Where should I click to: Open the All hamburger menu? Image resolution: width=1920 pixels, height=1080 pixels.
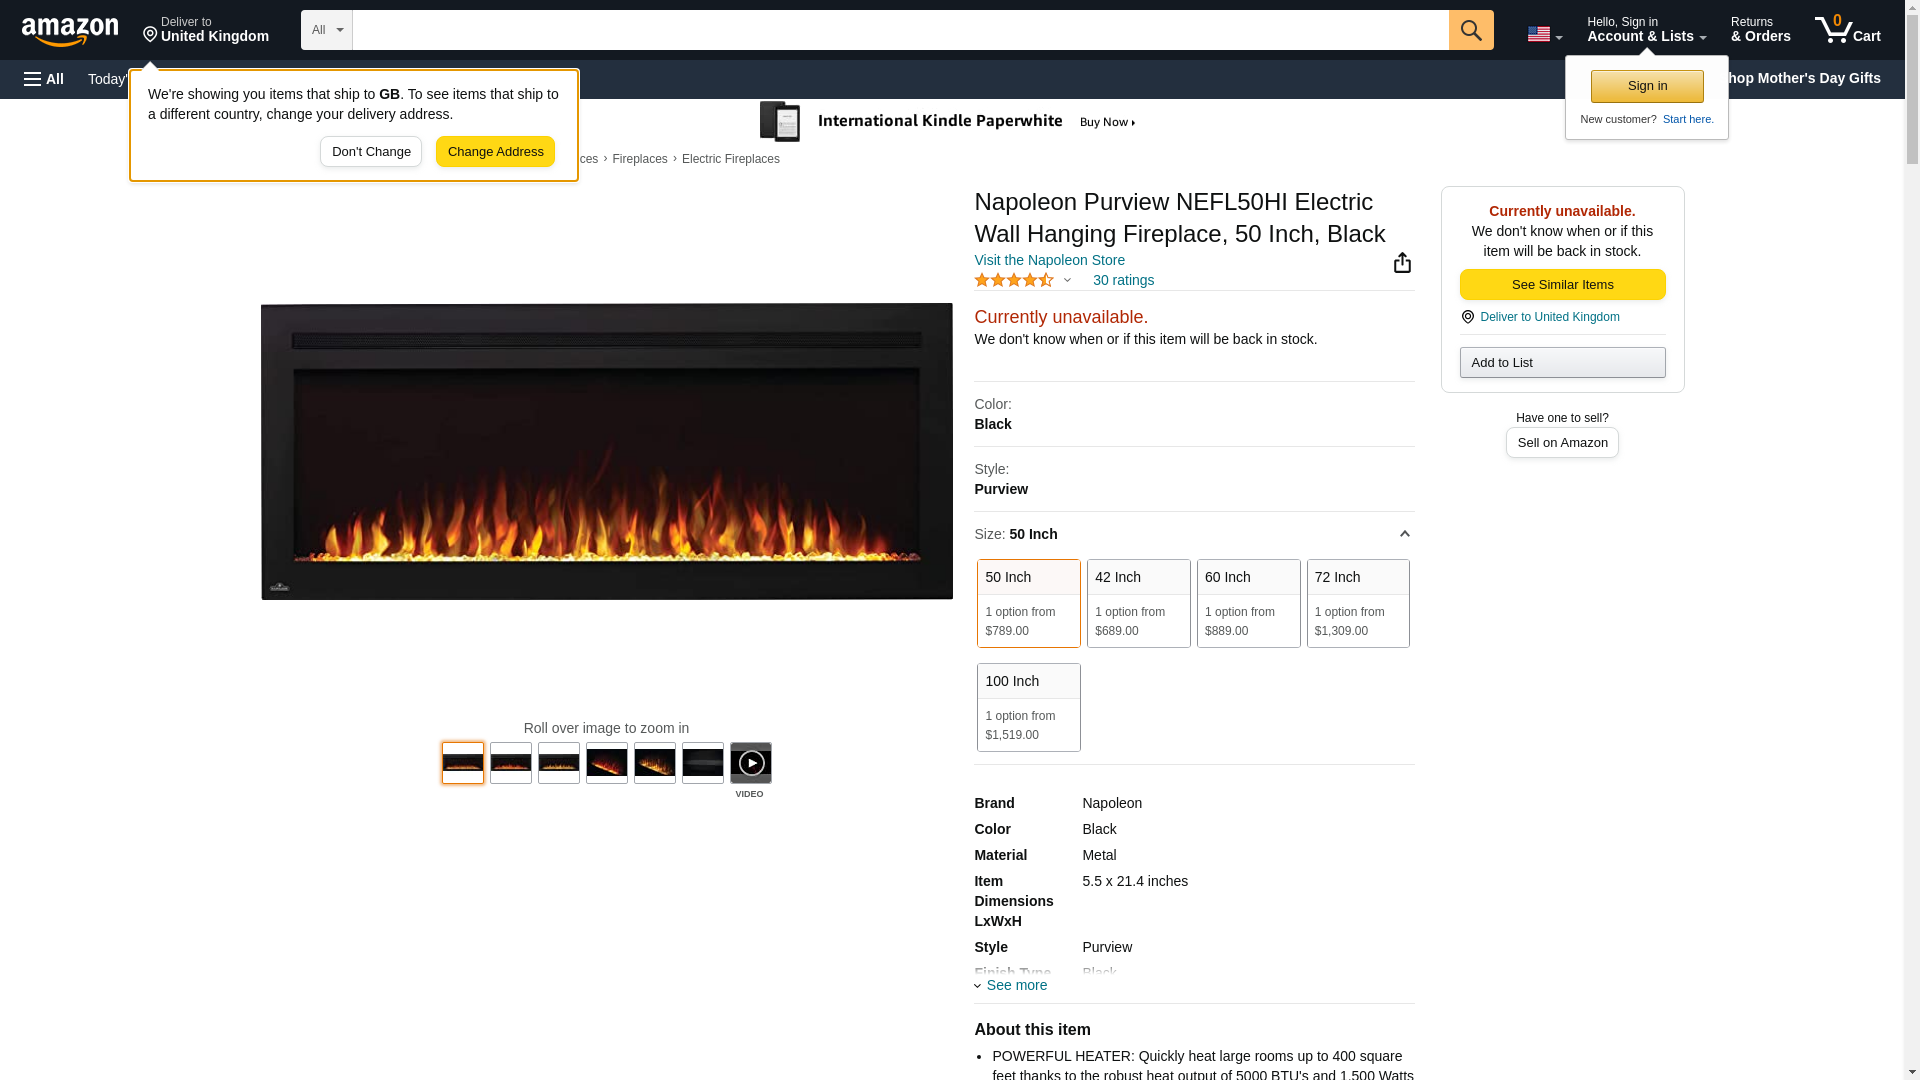tap(44, 79)
